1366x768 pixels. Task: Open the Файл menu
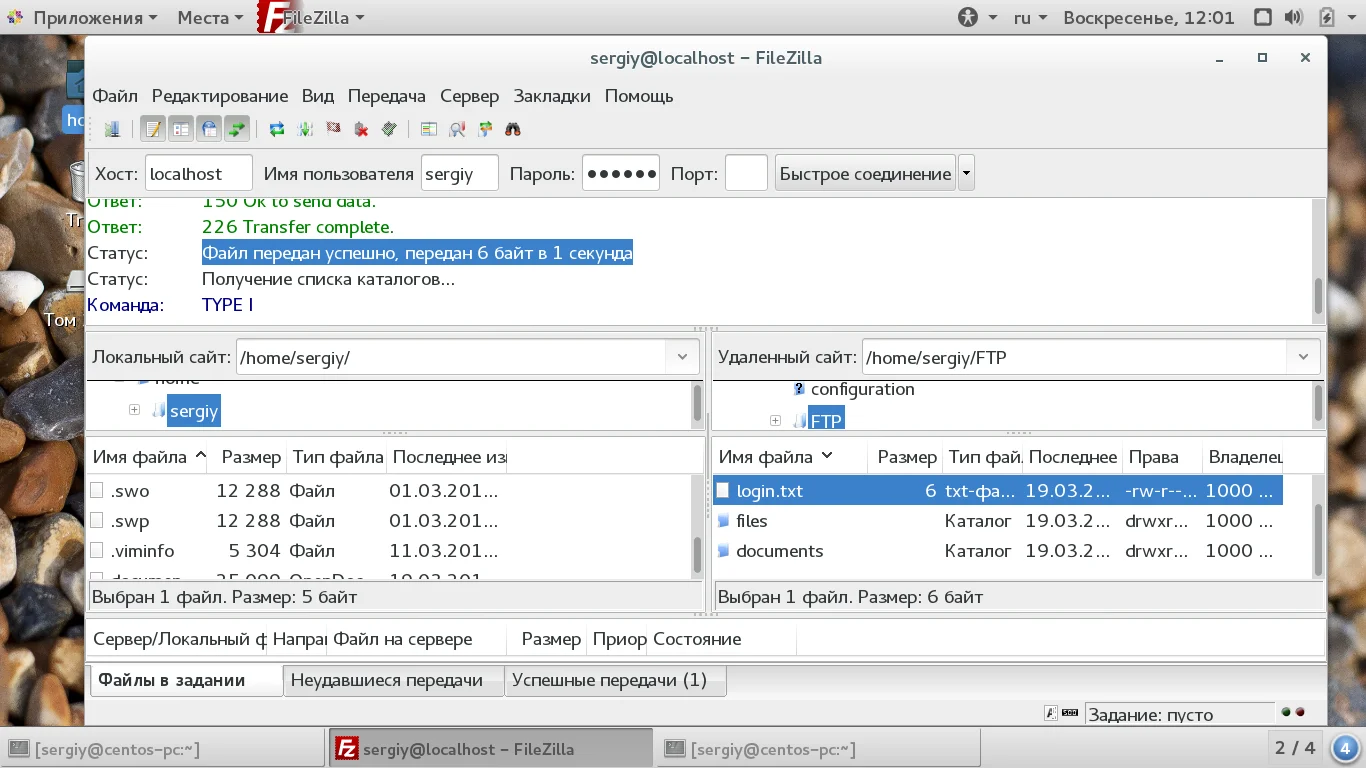pyautogui.click(x=115, y=96)
